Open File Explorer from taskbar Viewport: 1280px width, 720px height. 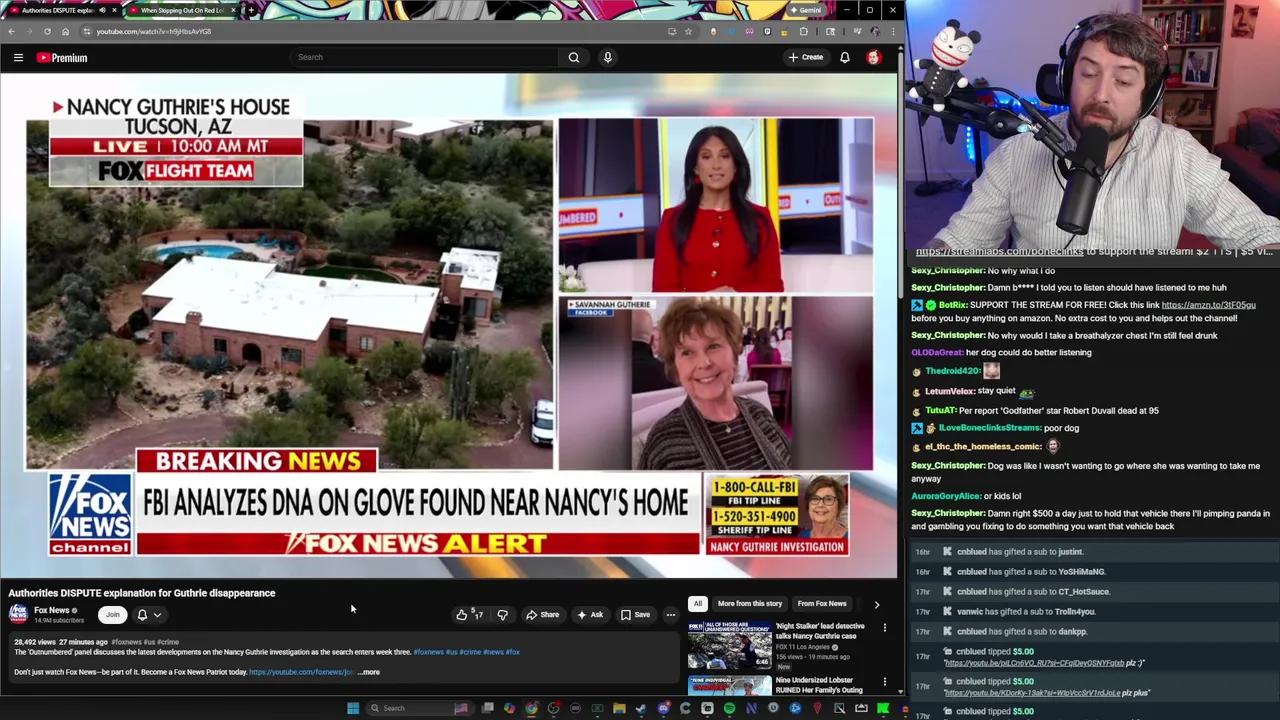[619, 708]
